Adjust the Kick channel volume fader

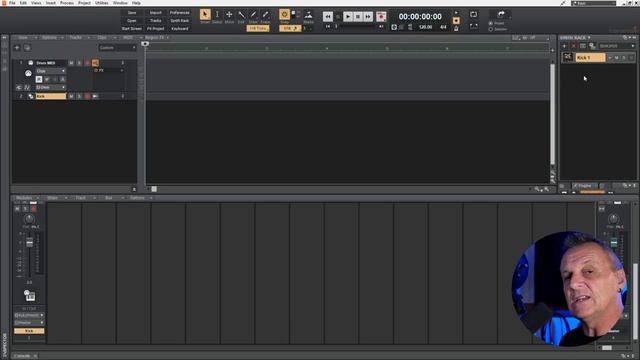pyautogui.click(x=29, y=242)
